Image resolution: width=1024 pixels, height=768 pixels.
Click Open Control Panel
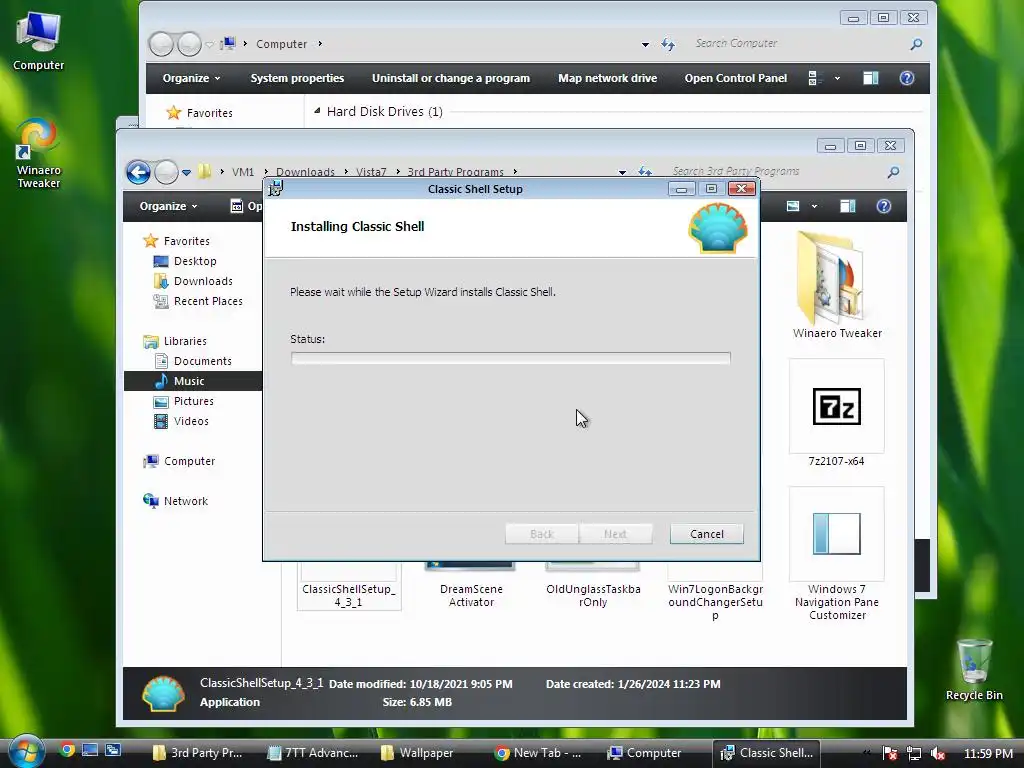click(735, 78)
